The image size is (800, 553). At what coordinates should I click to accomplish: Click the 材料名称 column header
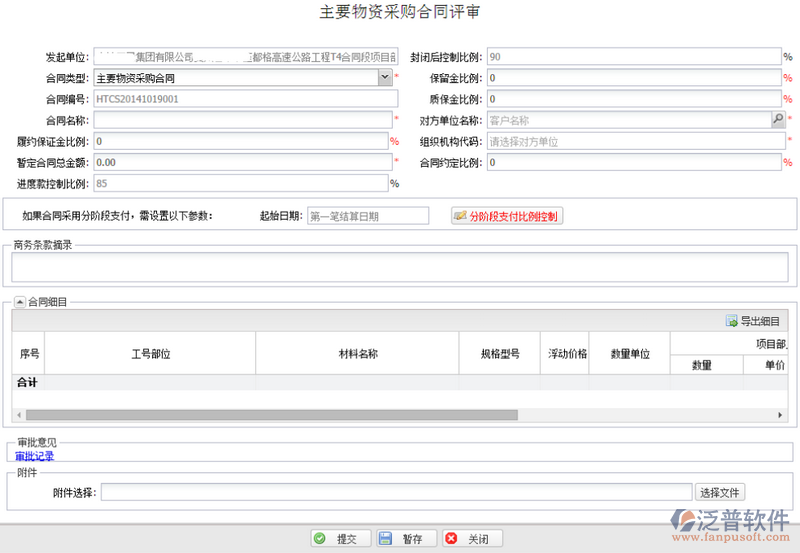coord(357,354)
